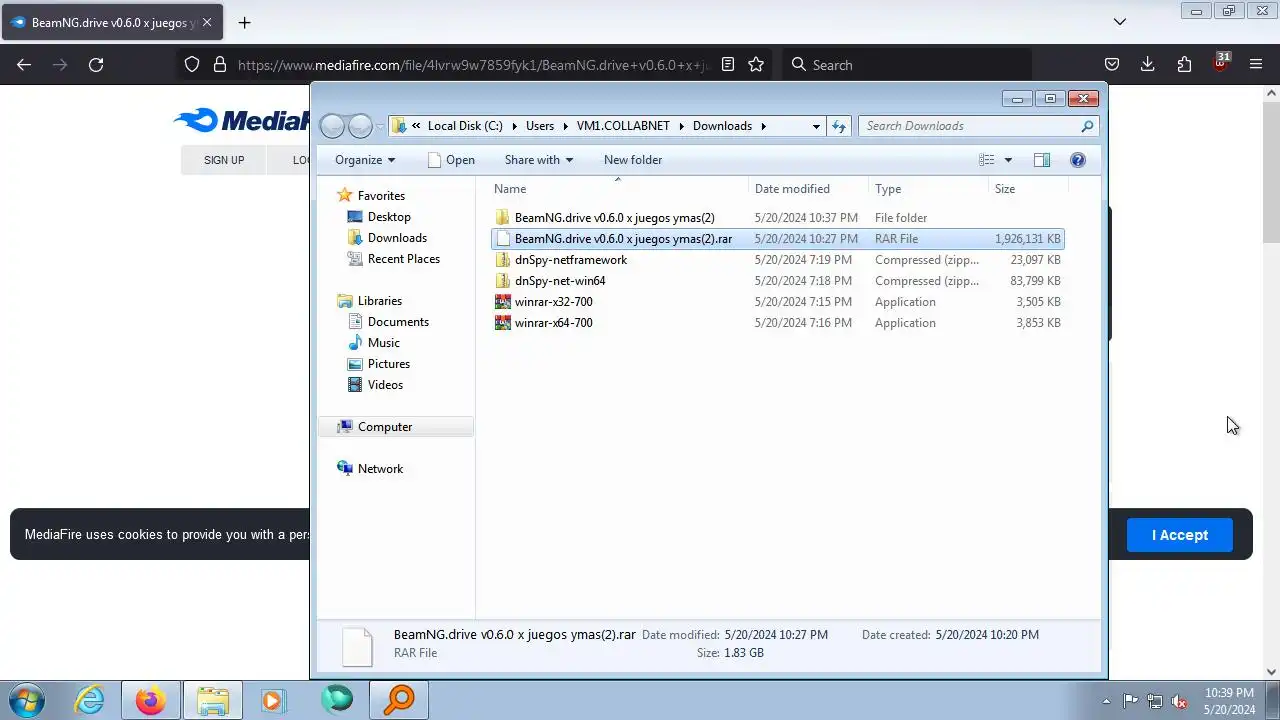Open Pictures library
This screenshot has height=720, width=1280.
coord(388,364)
